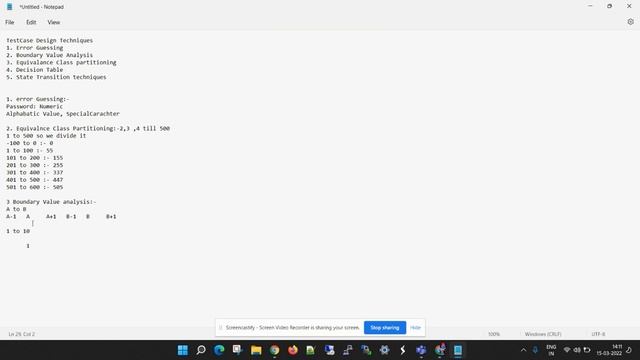This screenshot has height=360, width=640.
Task: Click the 'Password: Numeric' line
Action: pos(34,107)
